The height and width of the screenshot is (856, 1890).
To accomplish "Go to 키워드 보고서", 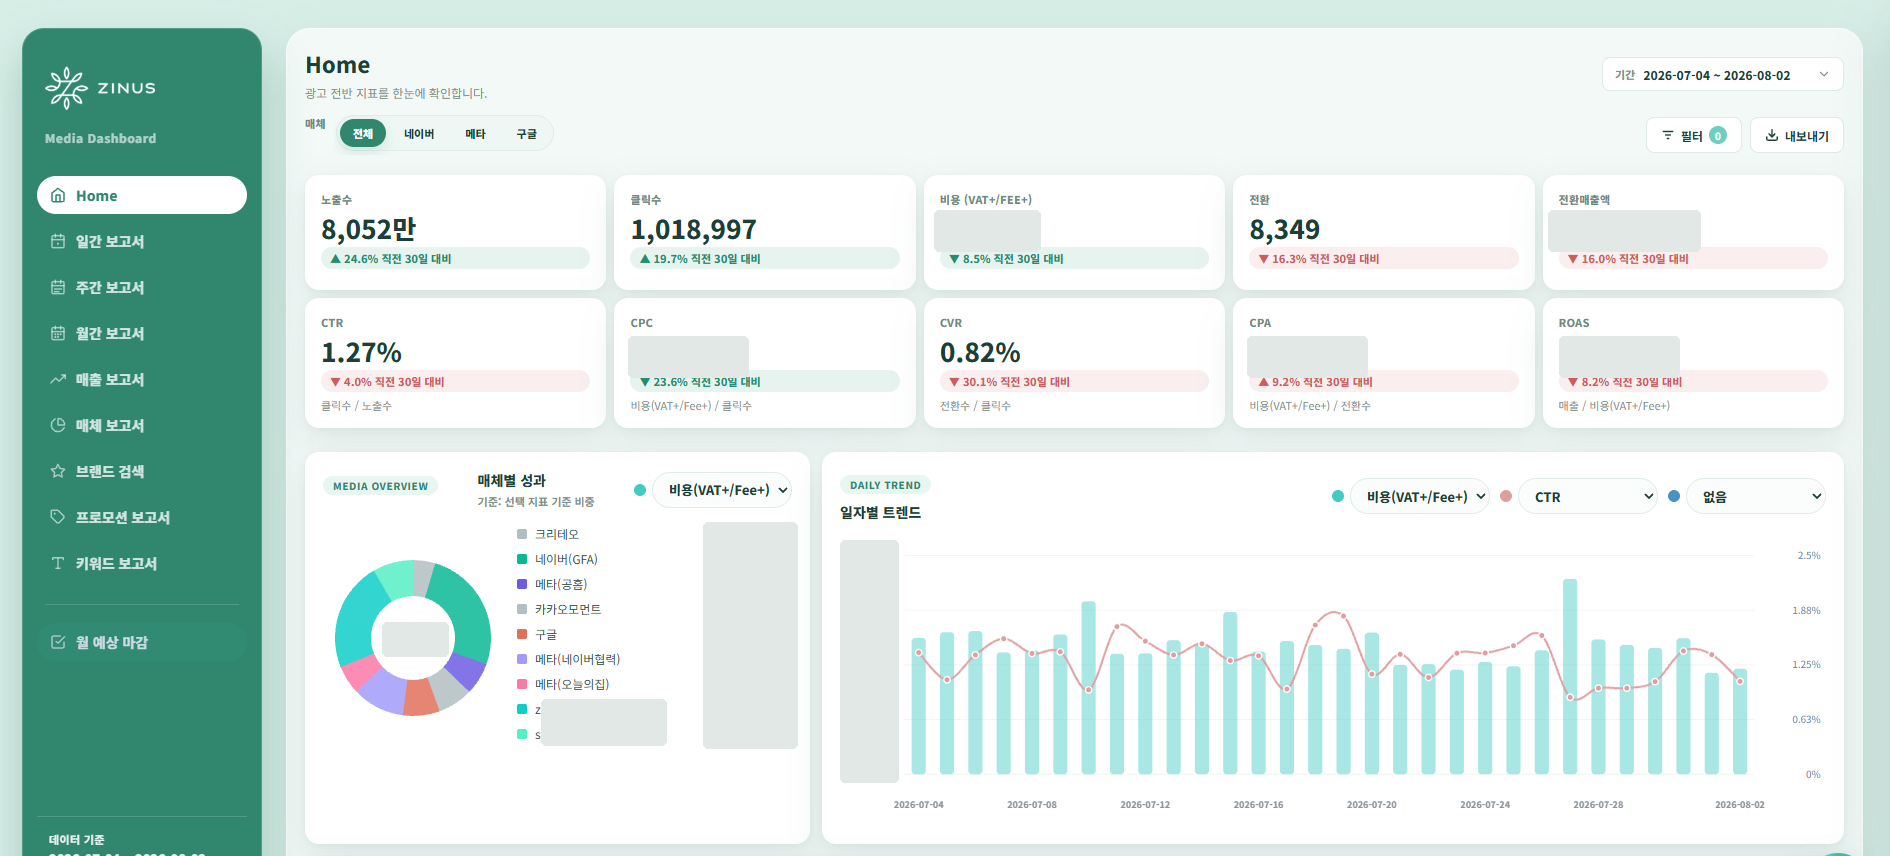I will pyautogui.click(x=142, y=564).
